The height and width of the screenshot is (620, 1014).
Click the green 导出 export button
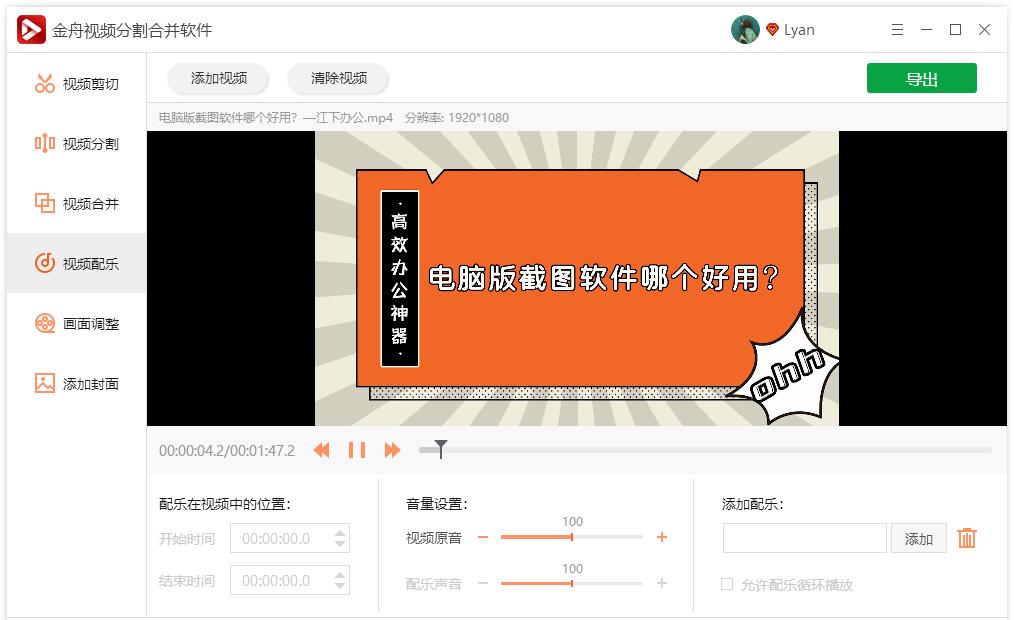(x=921, y=78)
